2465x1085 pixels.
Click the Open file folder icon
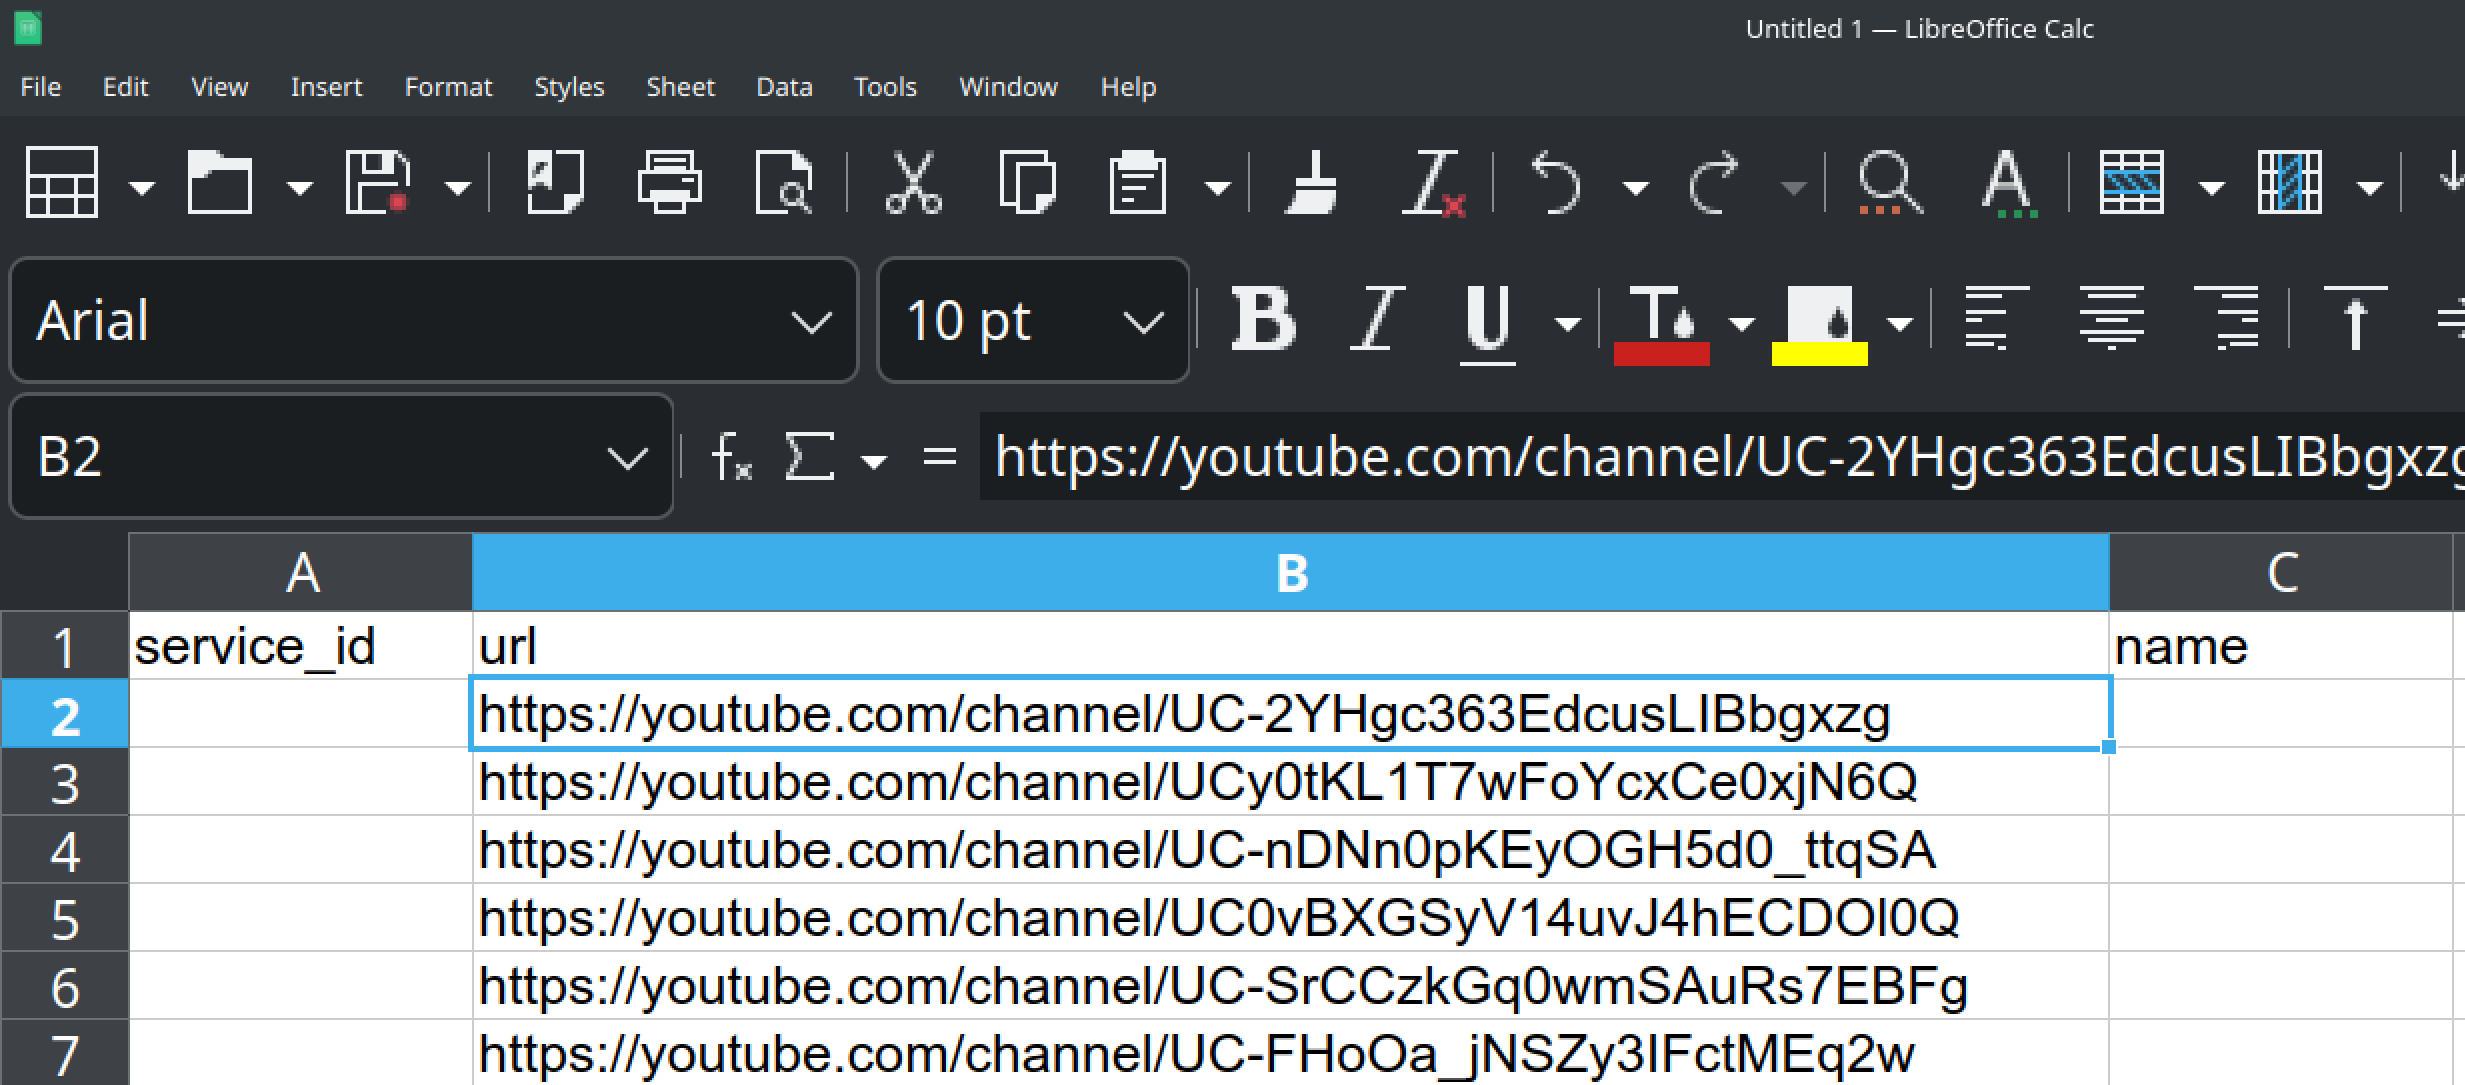pos(219,182)
